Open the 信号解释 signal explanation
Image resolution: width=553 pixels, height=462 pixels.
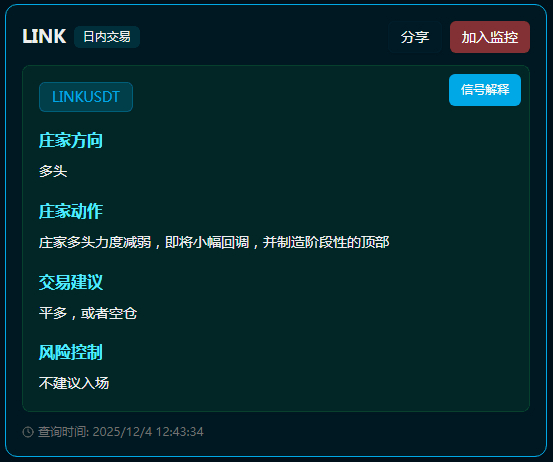(x=485, y=90)
